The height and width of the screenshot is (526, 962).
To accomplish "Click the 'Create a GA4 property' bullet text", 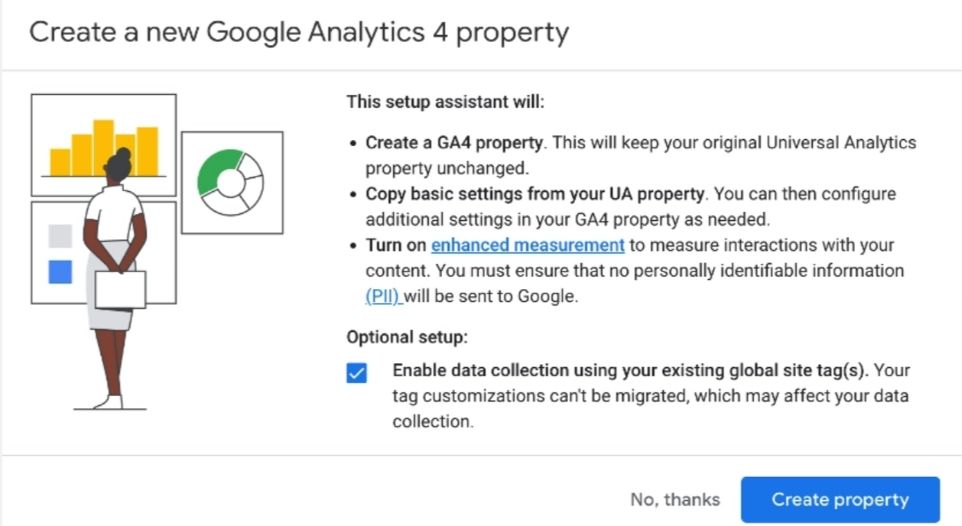I will pyautogui.click(x=455, y=143).
